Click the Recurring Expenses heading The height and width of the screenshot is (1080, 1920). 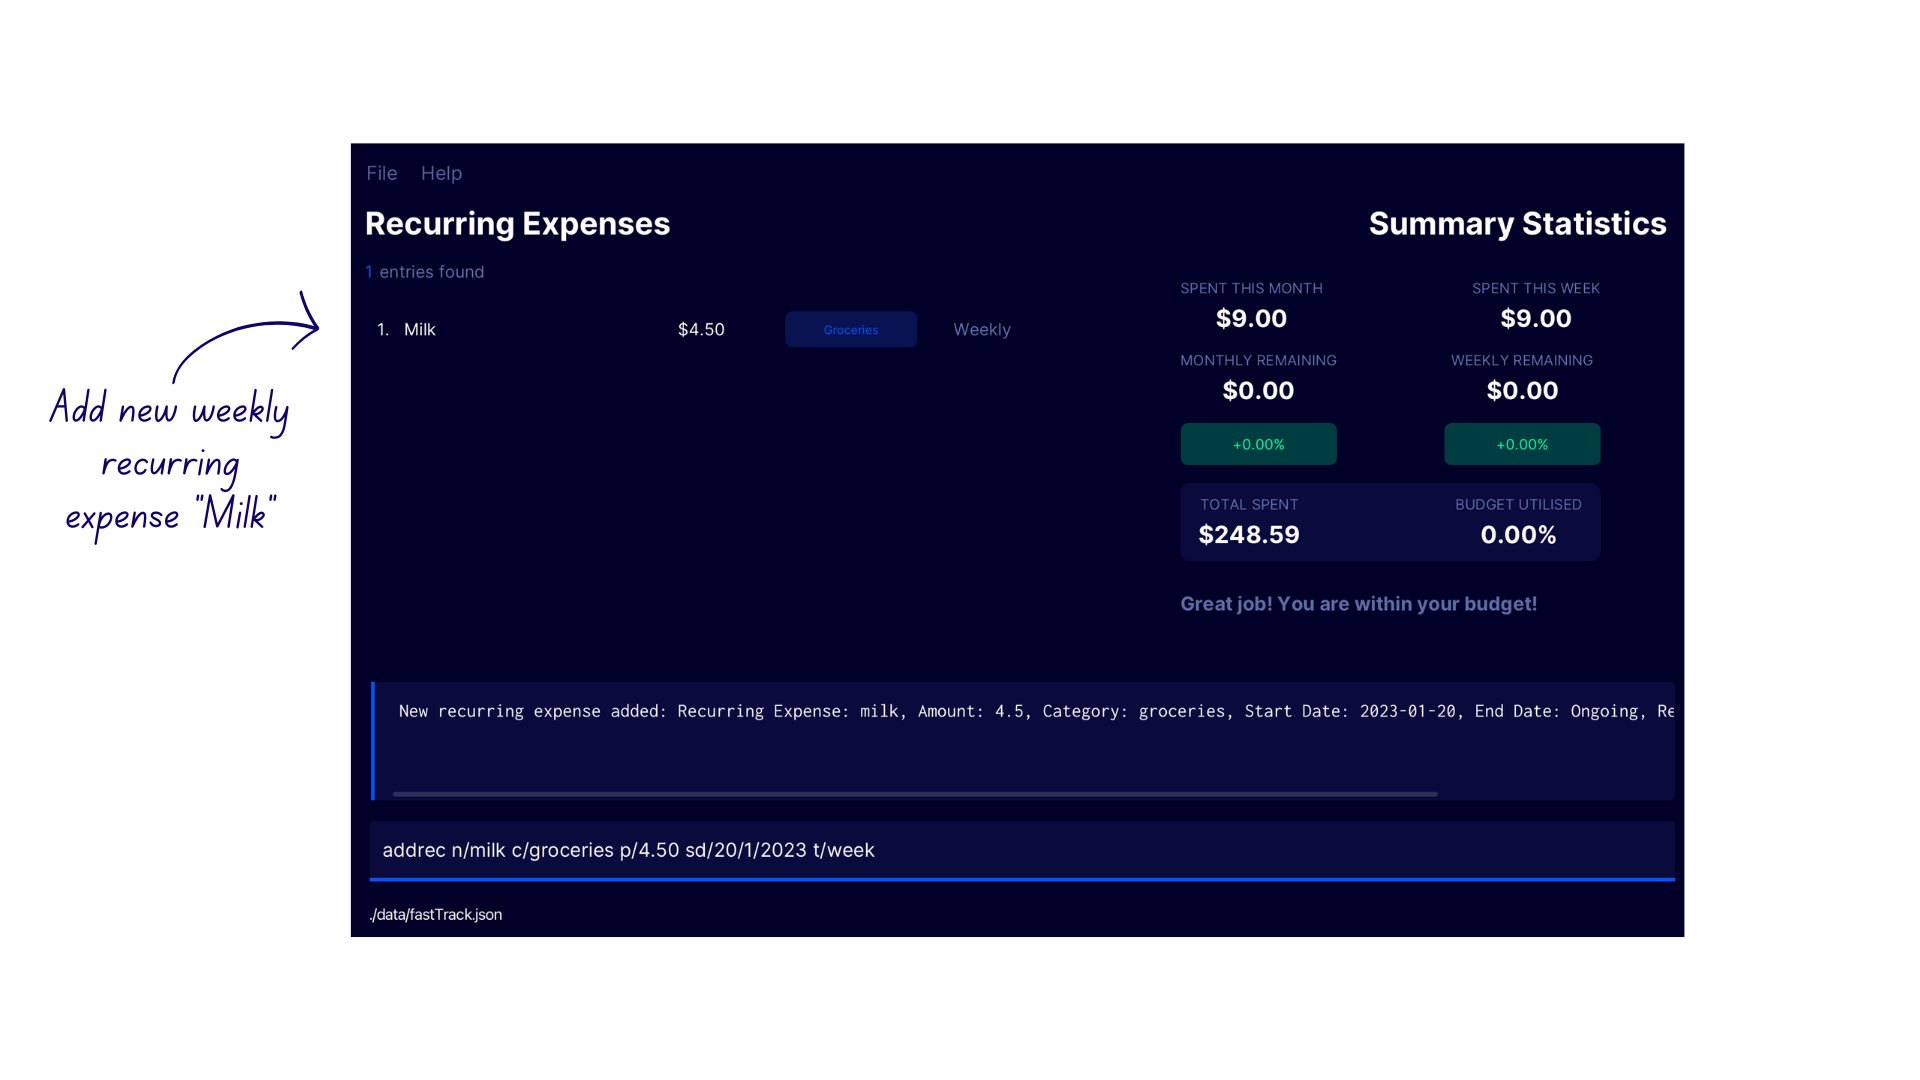pyautogui.click(x=517, y=224)
